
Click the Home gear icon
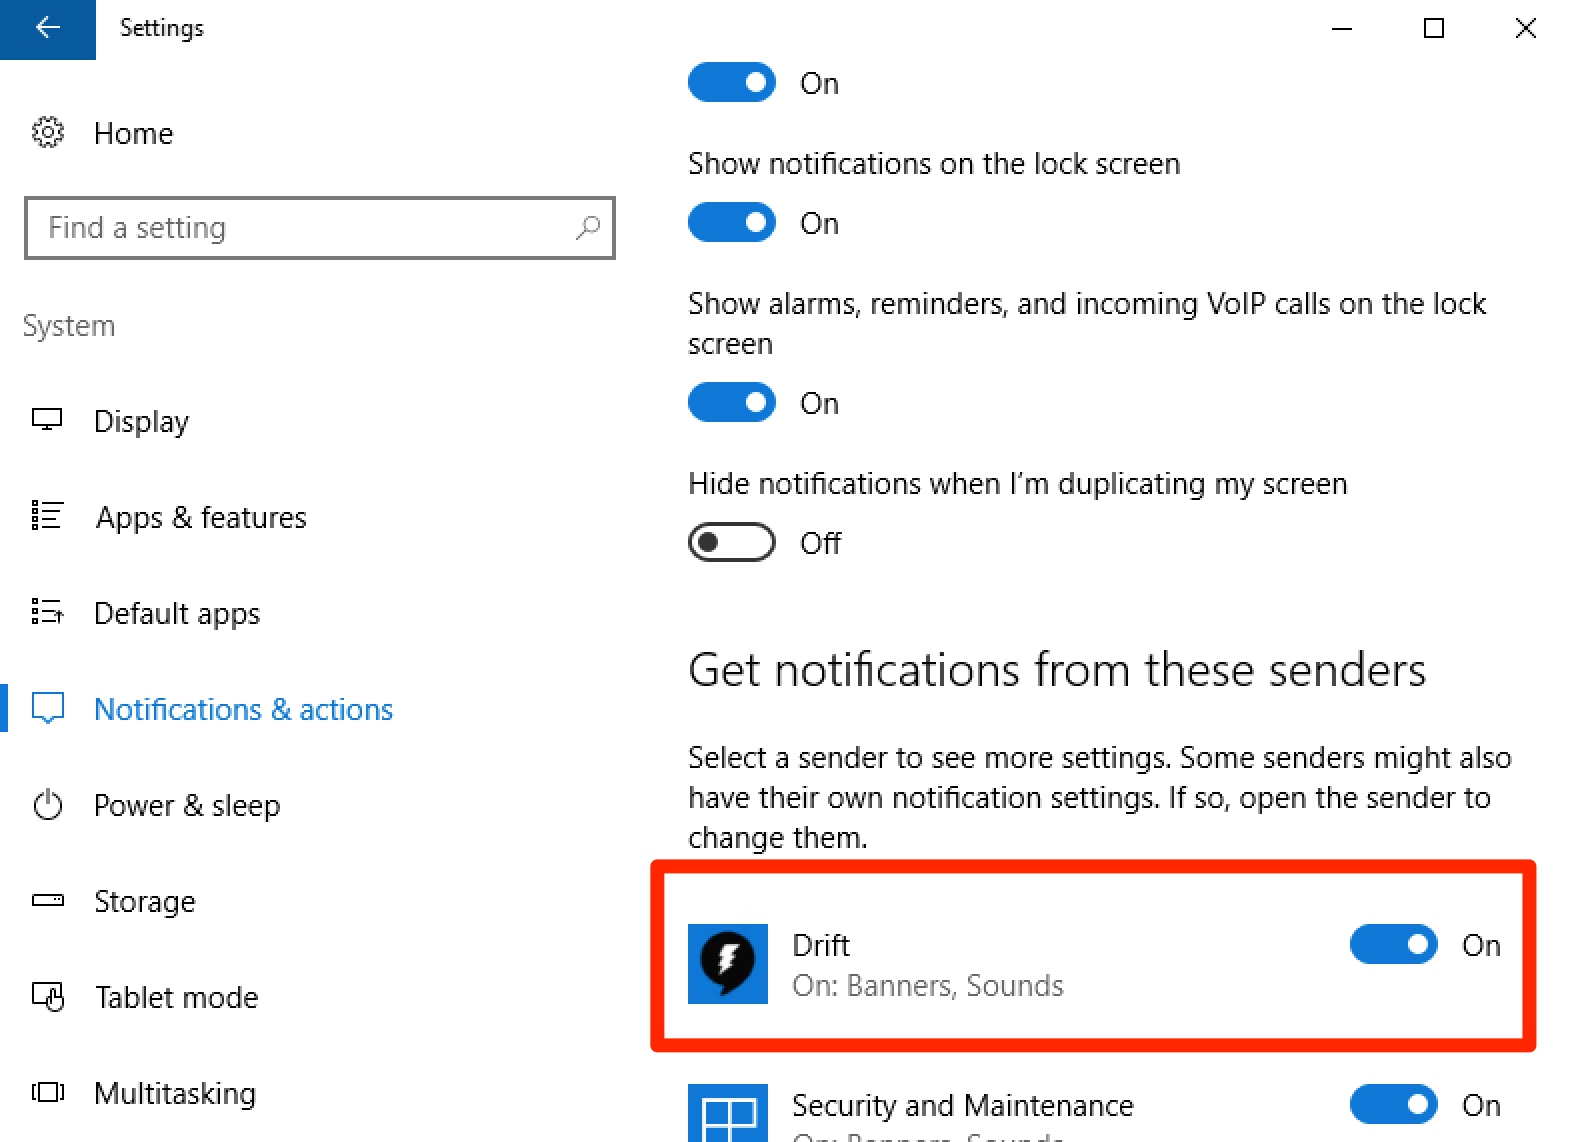47,133
